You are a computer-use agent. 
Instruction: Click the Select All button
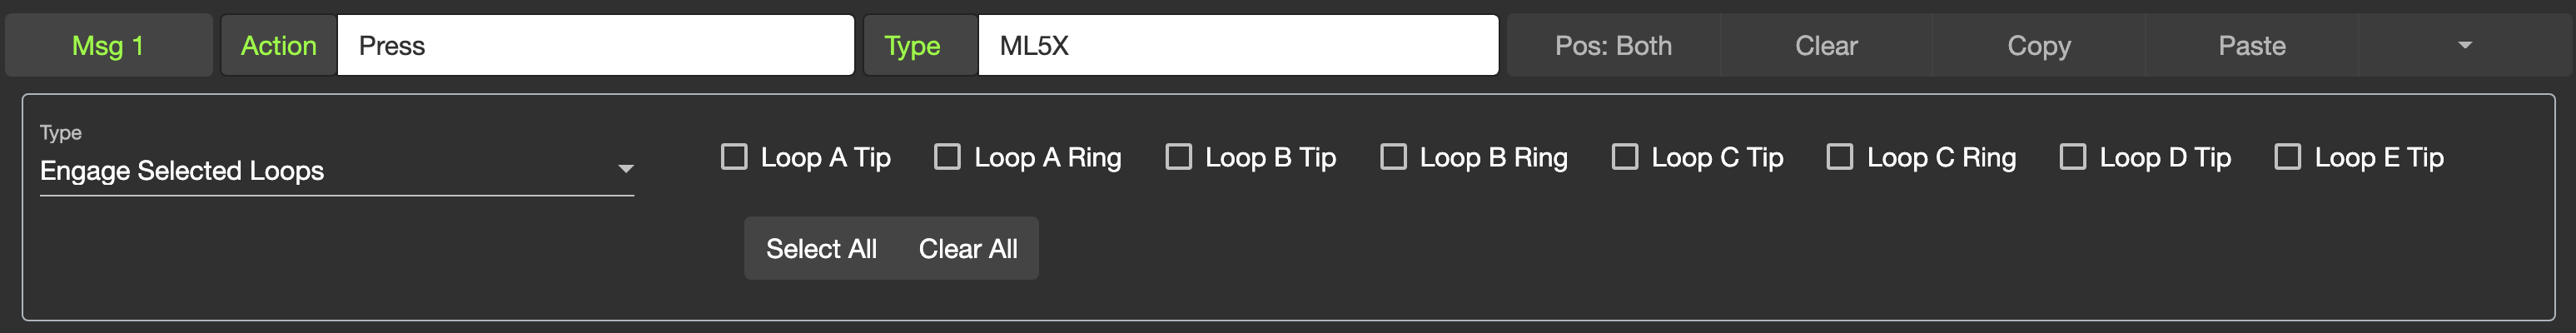click(x=821, y=249)
